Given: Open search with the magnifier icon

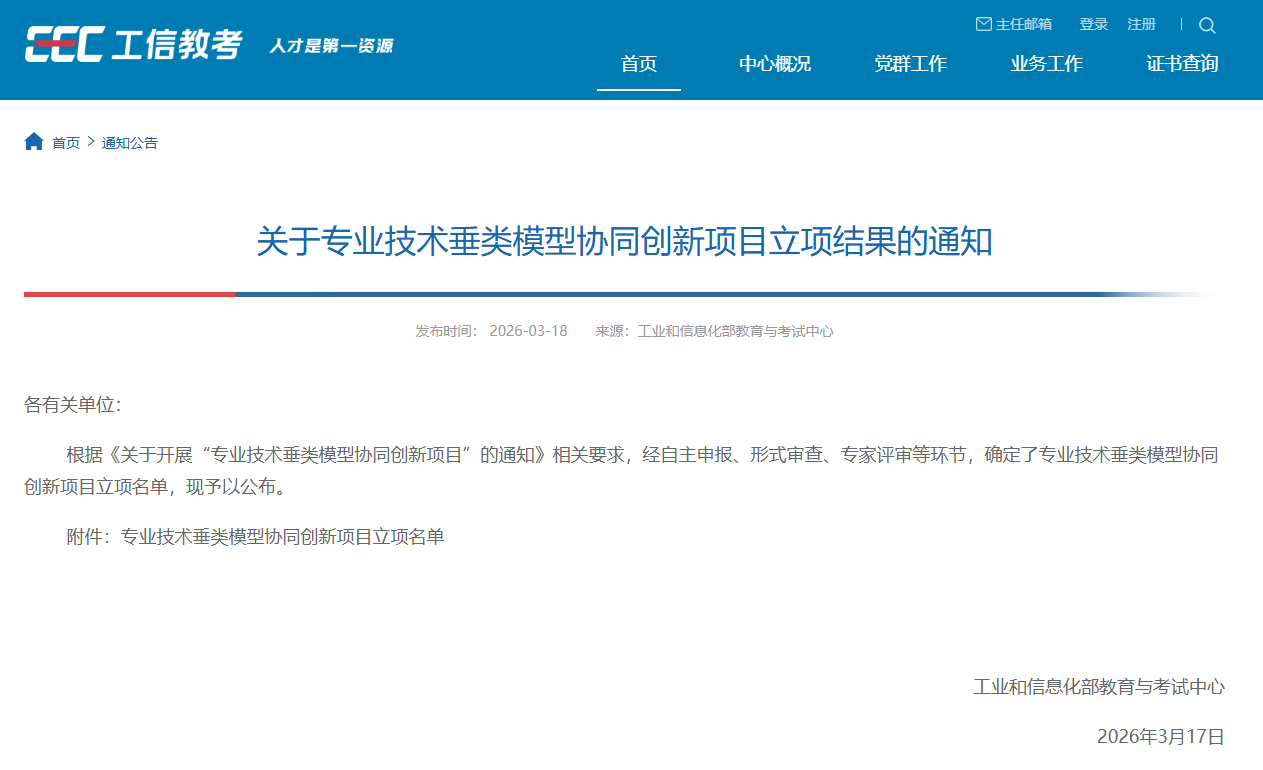Looking at the screenshot, I should (1207, 25).
